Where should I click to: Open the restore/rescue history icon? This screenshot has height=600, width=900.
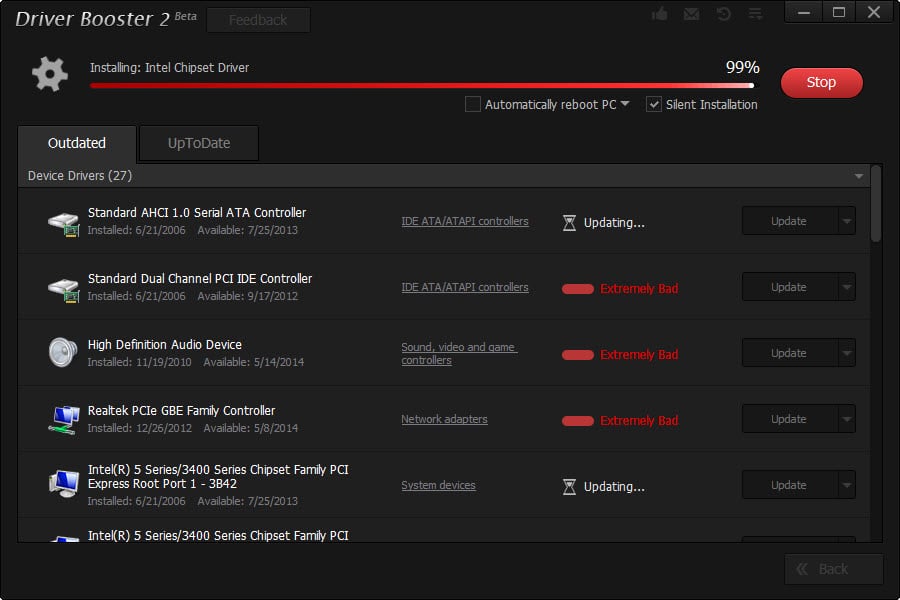pyautogui.click(x=723, y=14)
